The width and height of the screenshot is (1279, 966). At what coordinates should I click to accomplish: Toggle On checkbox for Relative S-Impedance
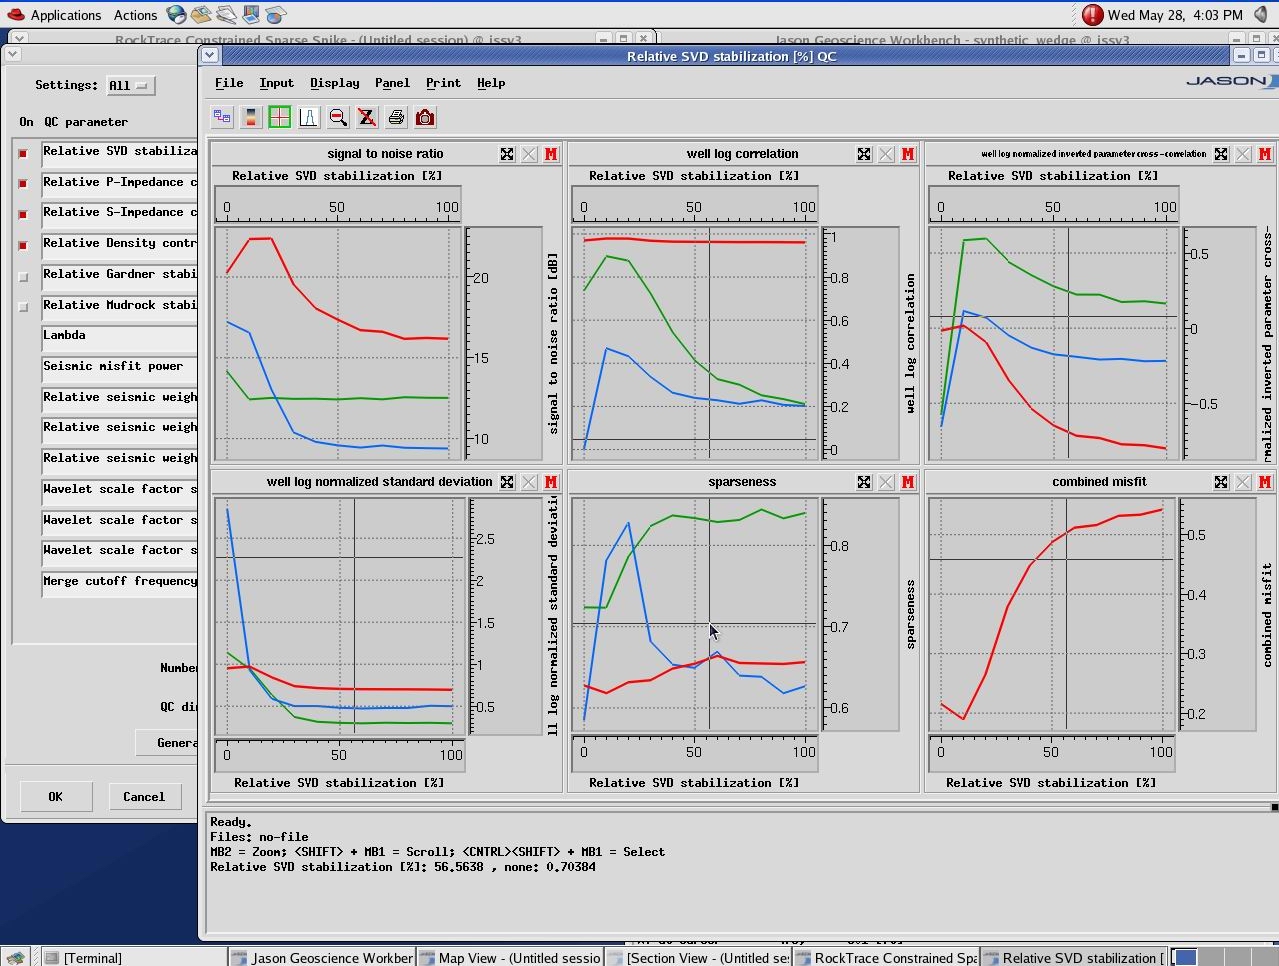pos(23,214)
